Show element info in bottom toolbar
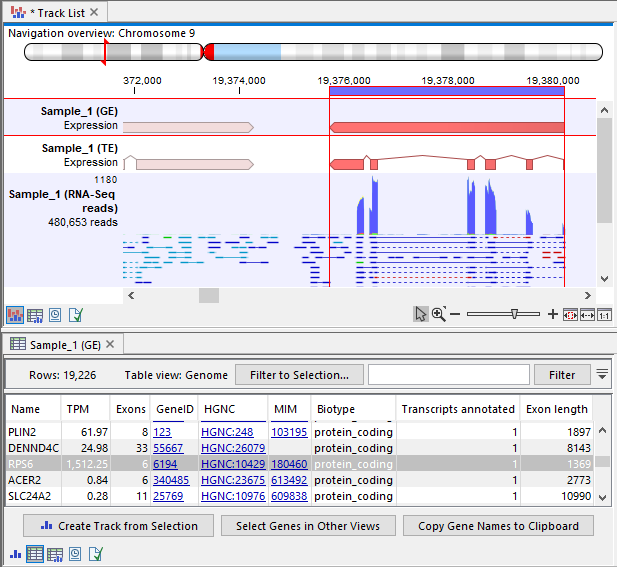 click(96, 553)
